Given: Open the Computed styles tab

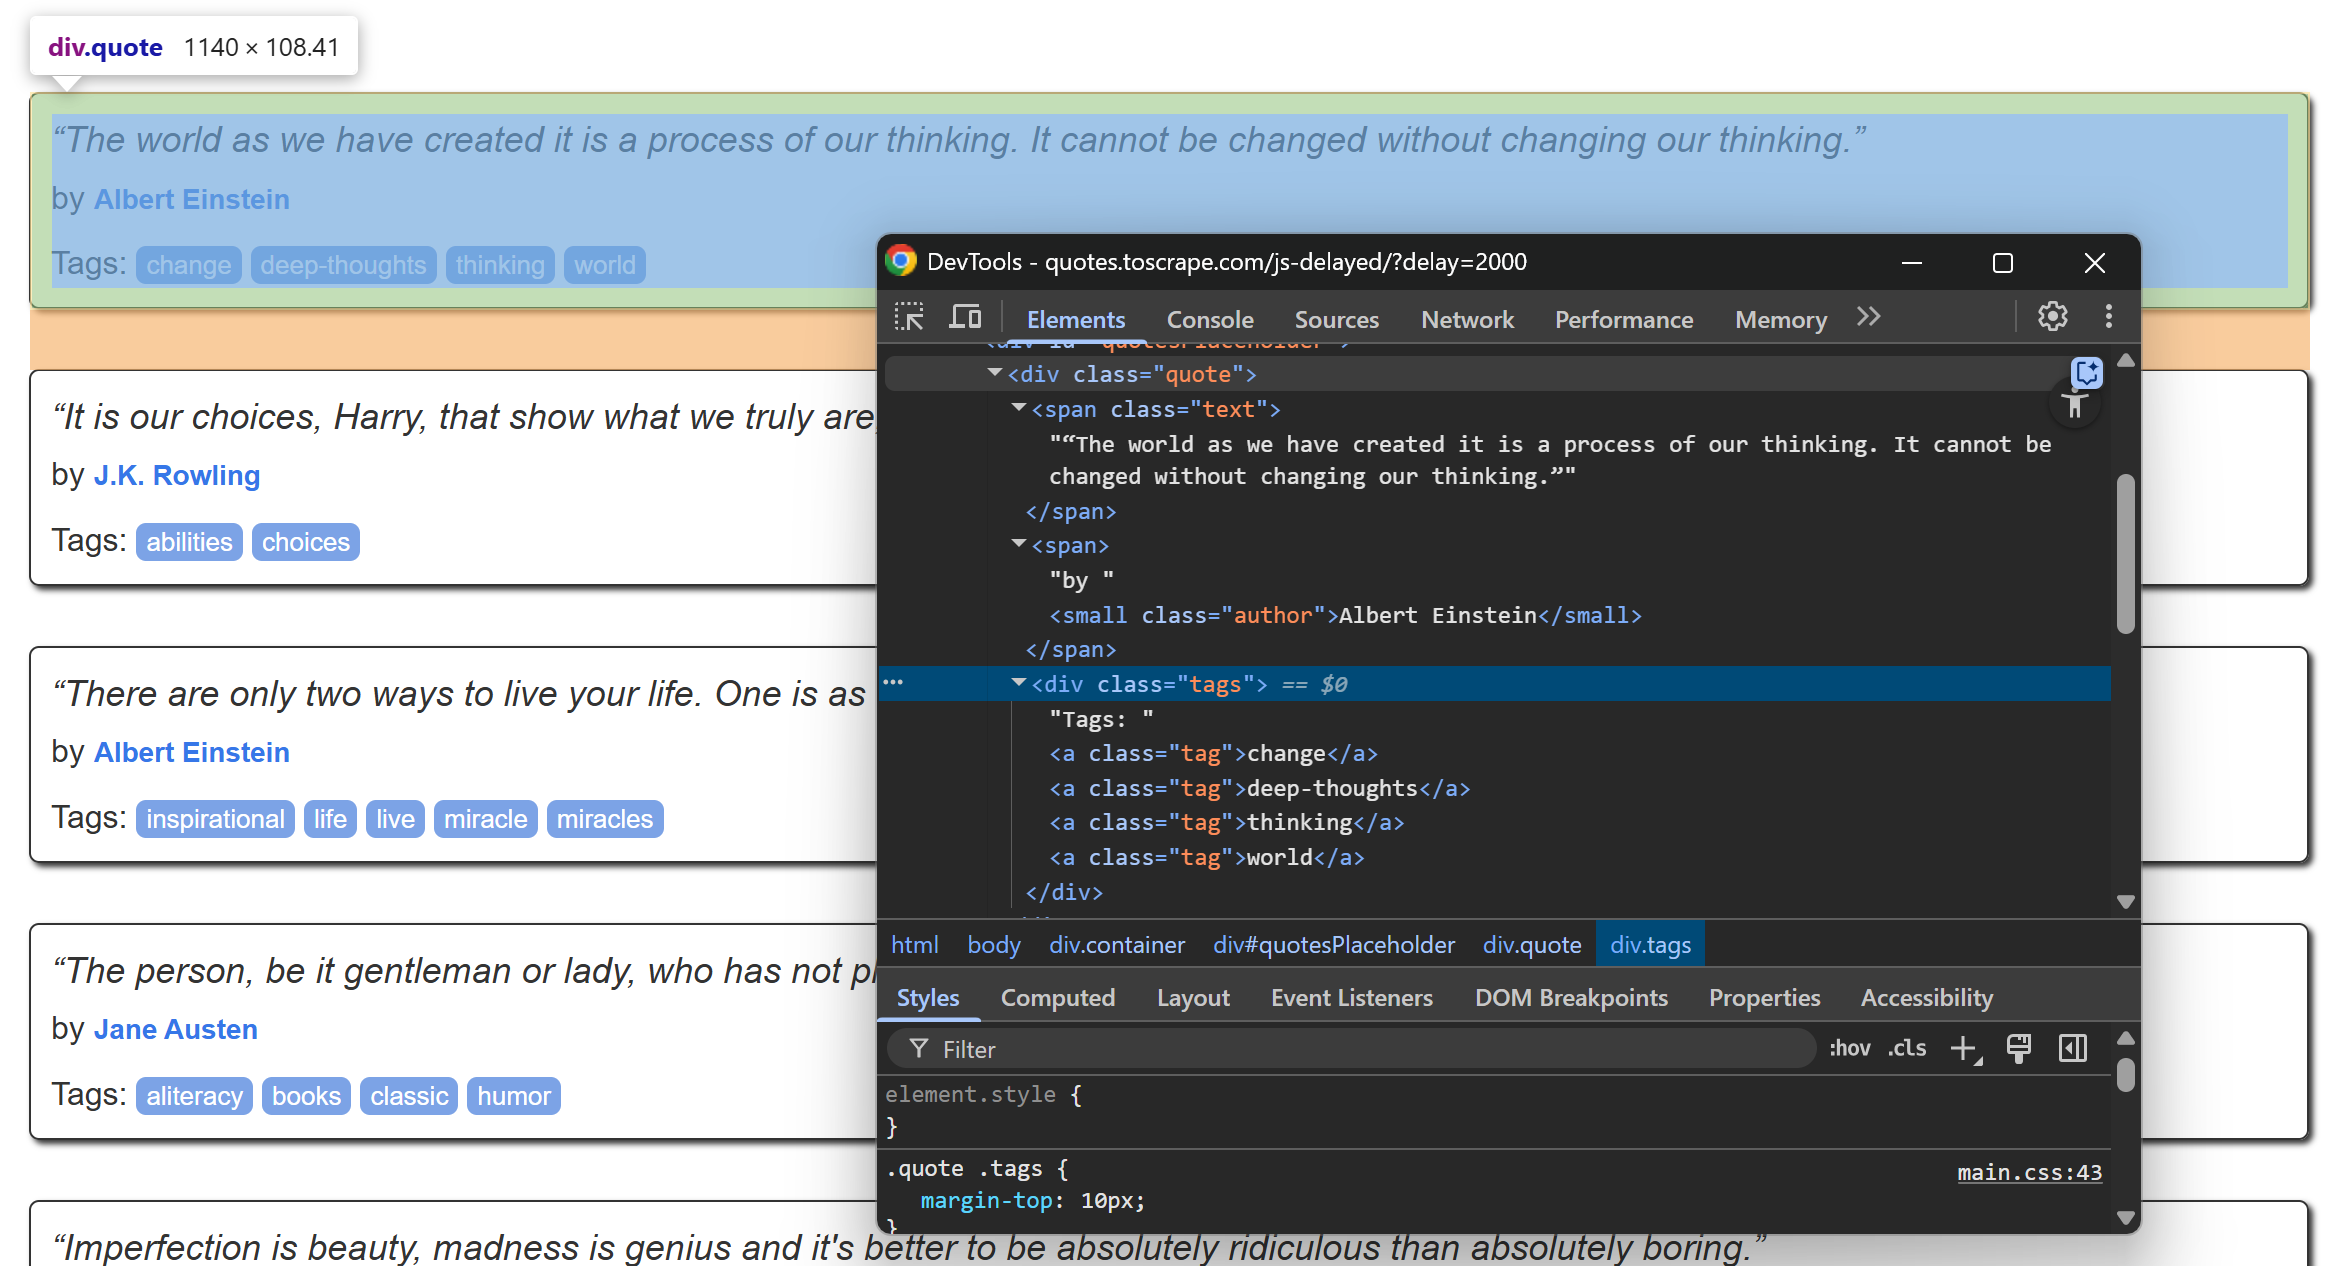Looking at the screenshot, I should pyautogui.click(x=1057, y=997).
